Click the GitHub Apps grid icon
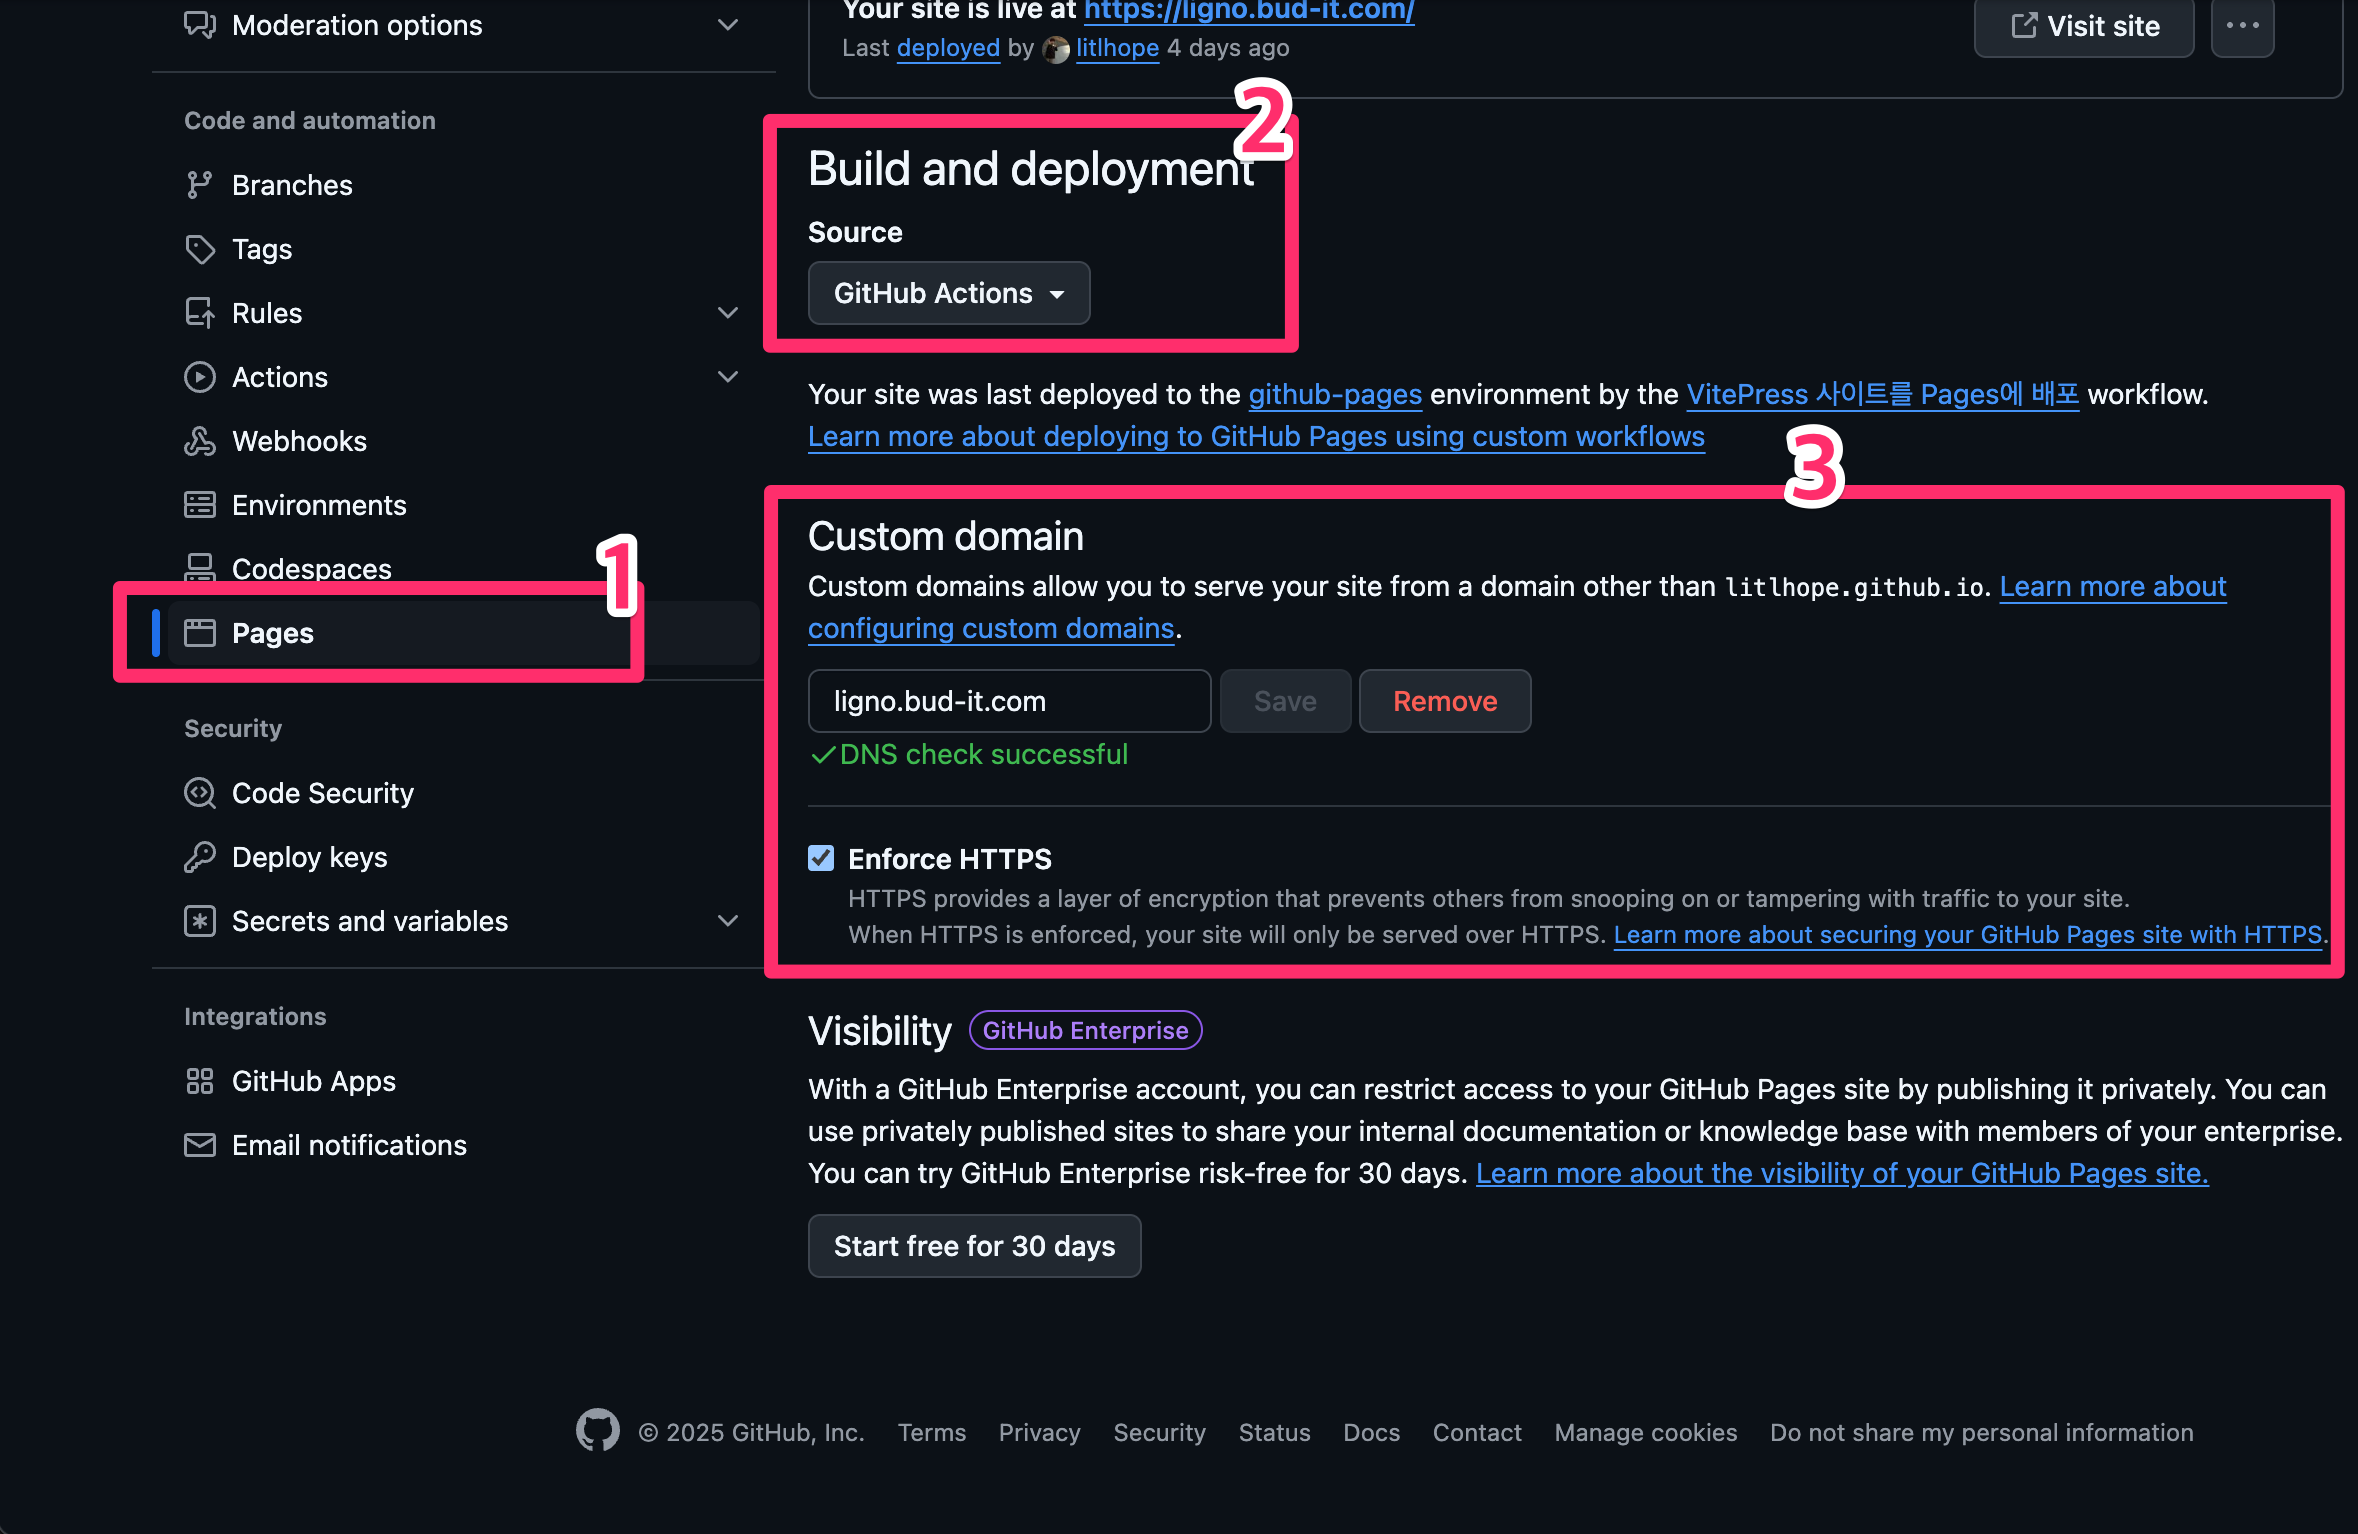This screenshot has width=2358, height=1534. [199, 1081]
